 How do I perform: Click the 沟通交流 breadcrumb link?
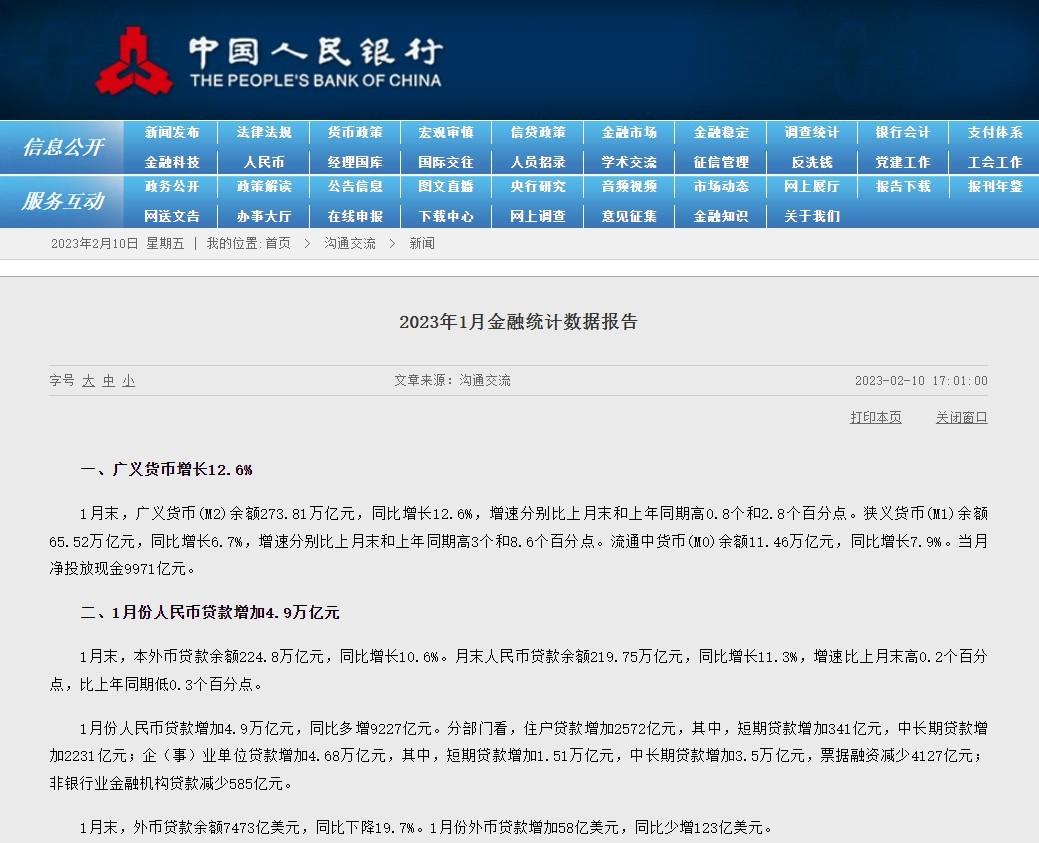coord(350,243)
